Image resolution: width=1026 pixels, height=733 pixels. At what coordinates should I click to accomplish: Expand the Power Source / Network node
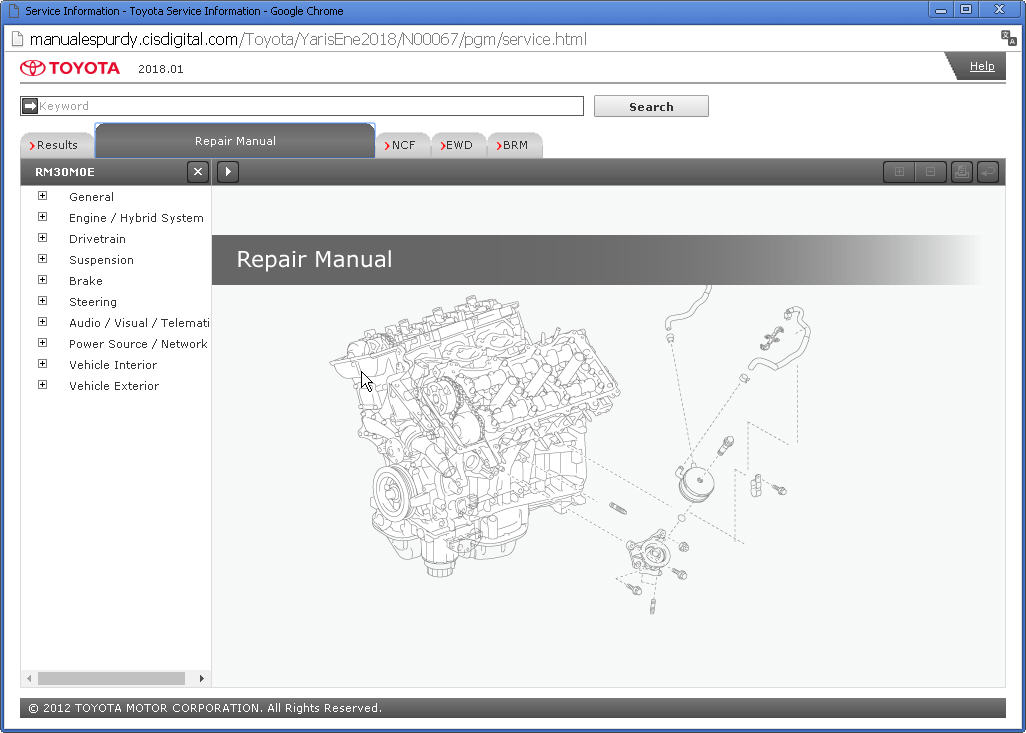43,342
